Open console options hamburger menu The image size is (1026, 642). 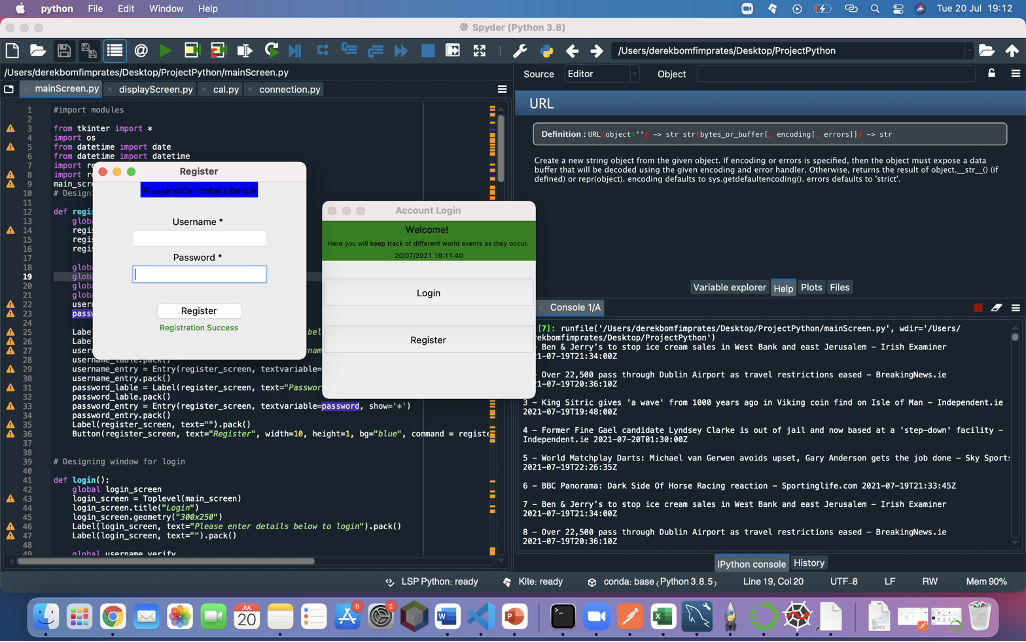coord(1016,308)
